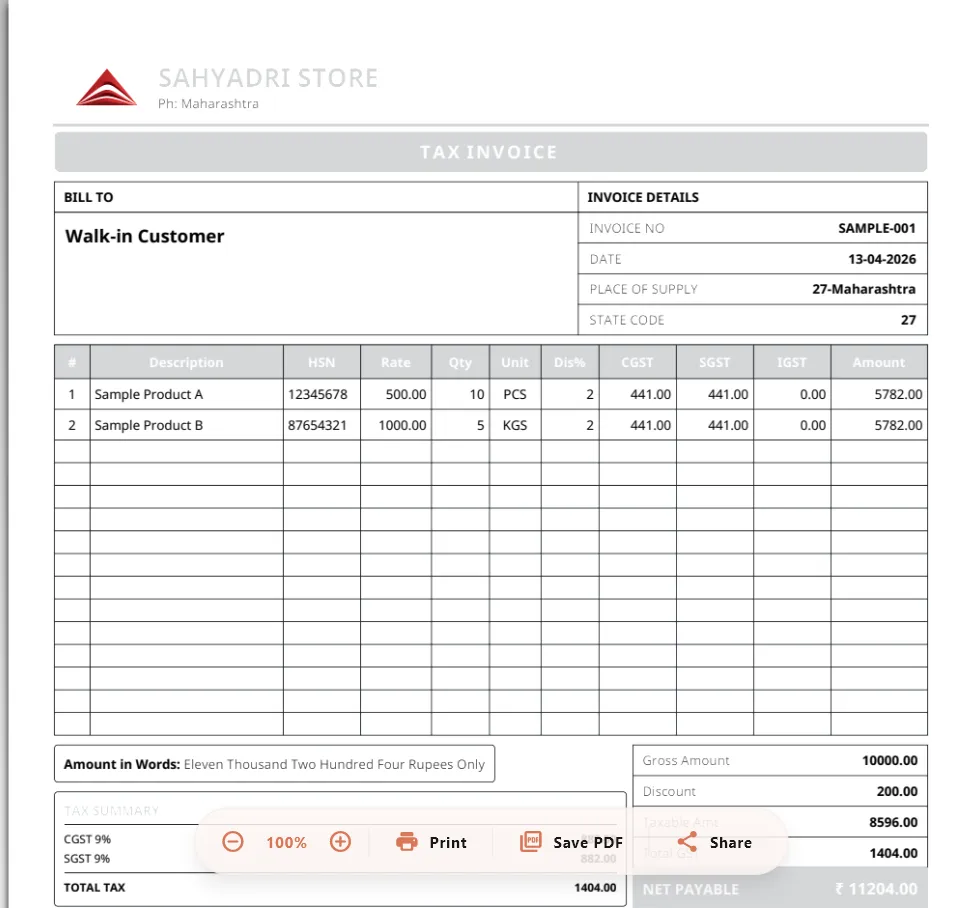This screenshot has height=908, width=973.
Task: Click the Share nodes icon
Action: point(688,842)
